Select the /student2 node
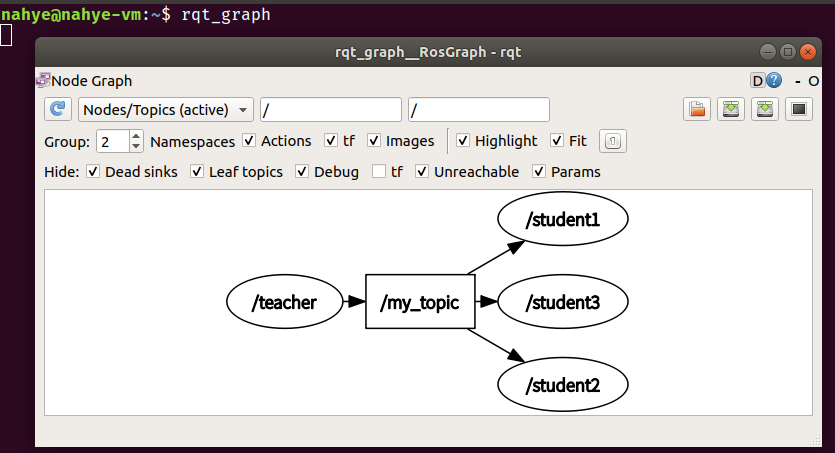Viewport: 835px width, 453px height. point(563,384)
